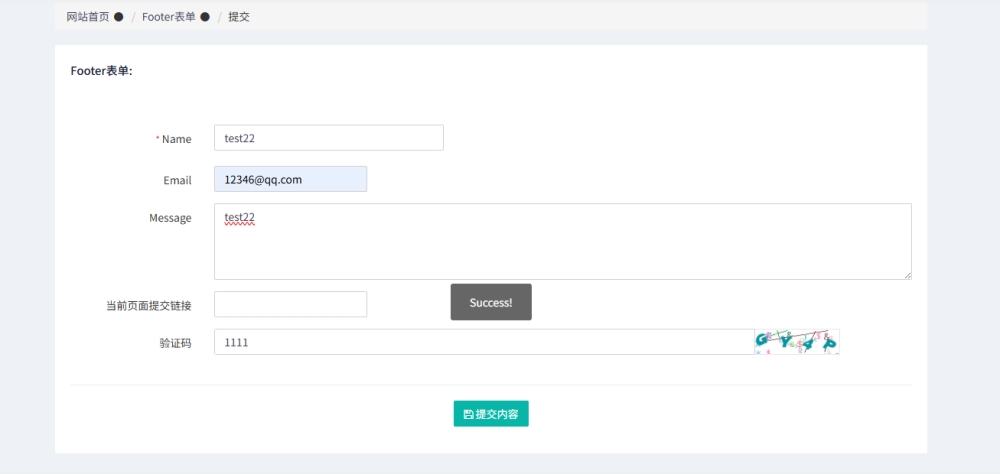Click the Email field label
1000x474 pixels.
point(177,181)
